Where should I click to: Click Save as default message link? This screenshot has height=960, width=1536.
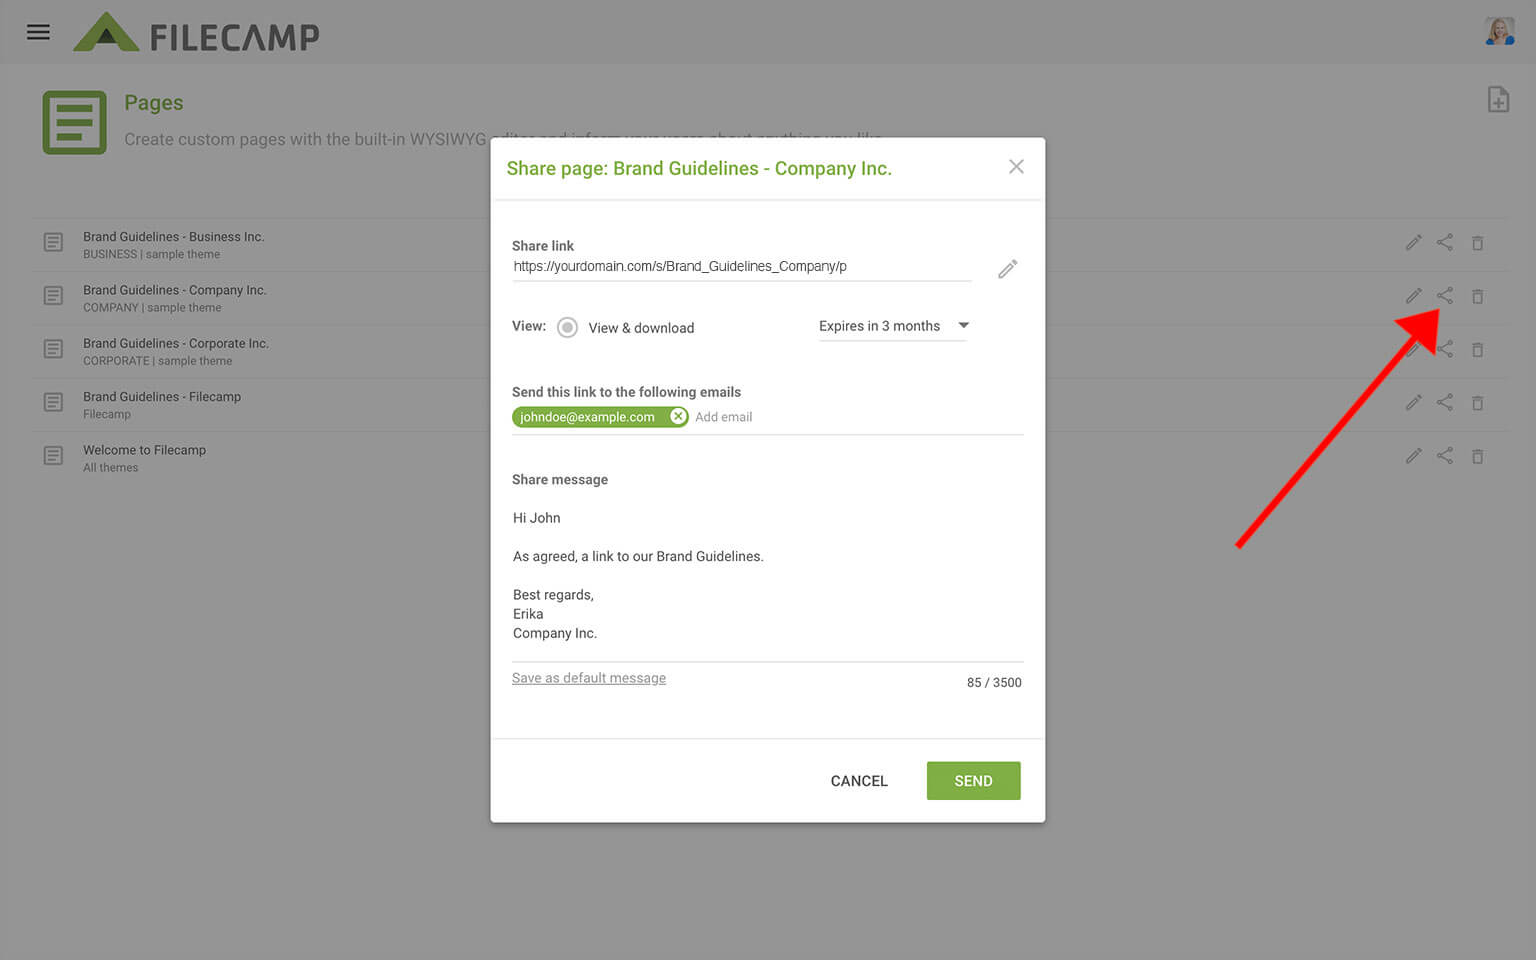coord(588,678)
